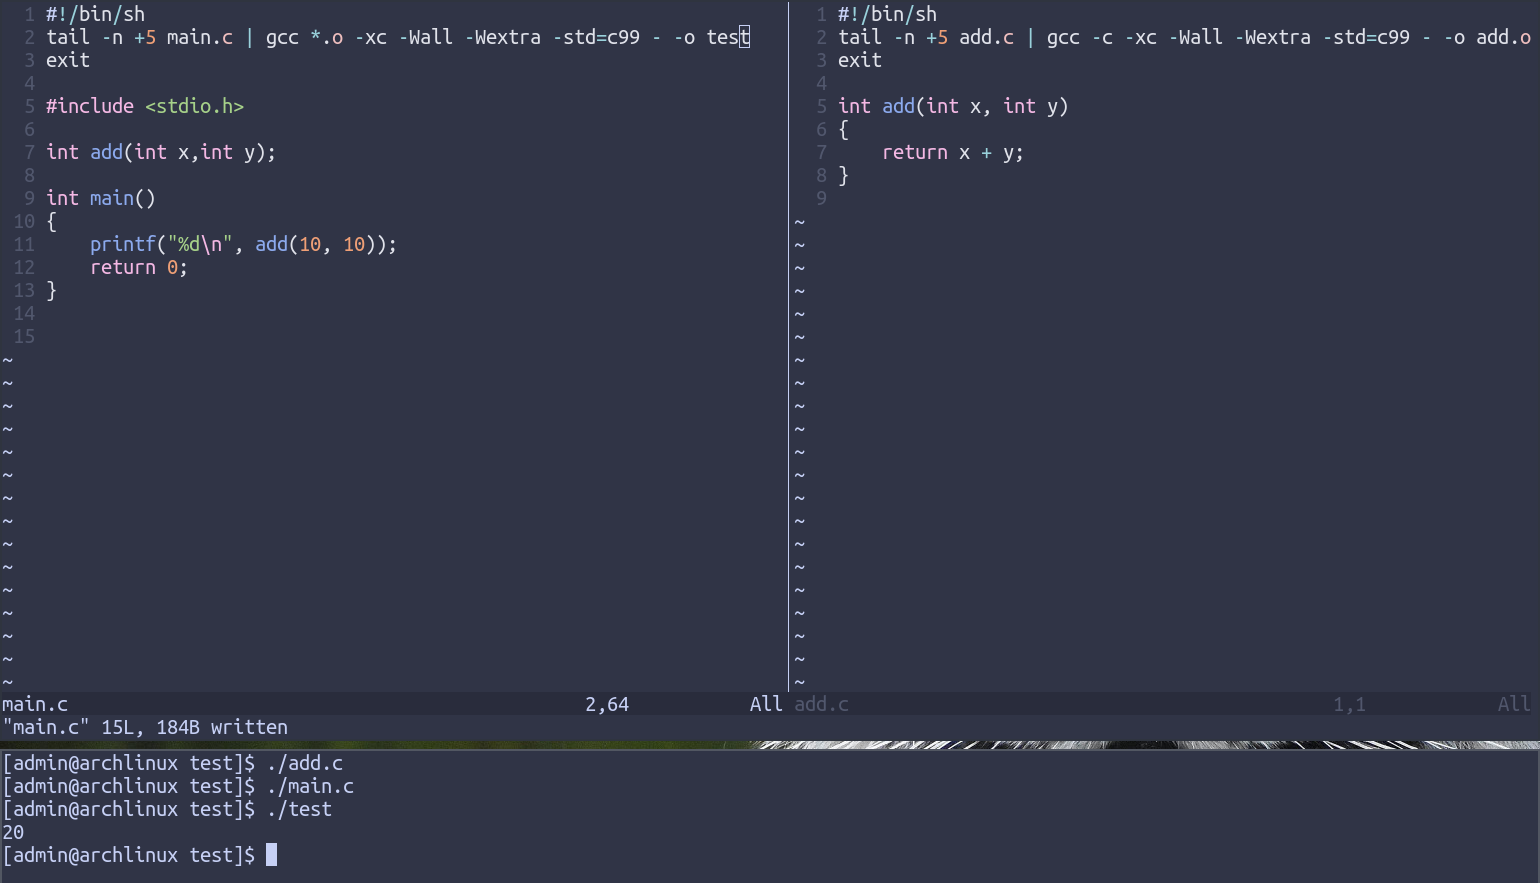Click the active terminal prompt cursor
Image resolution: width=1540 pixels, height=883 pixels.
(x=272, y=855)
